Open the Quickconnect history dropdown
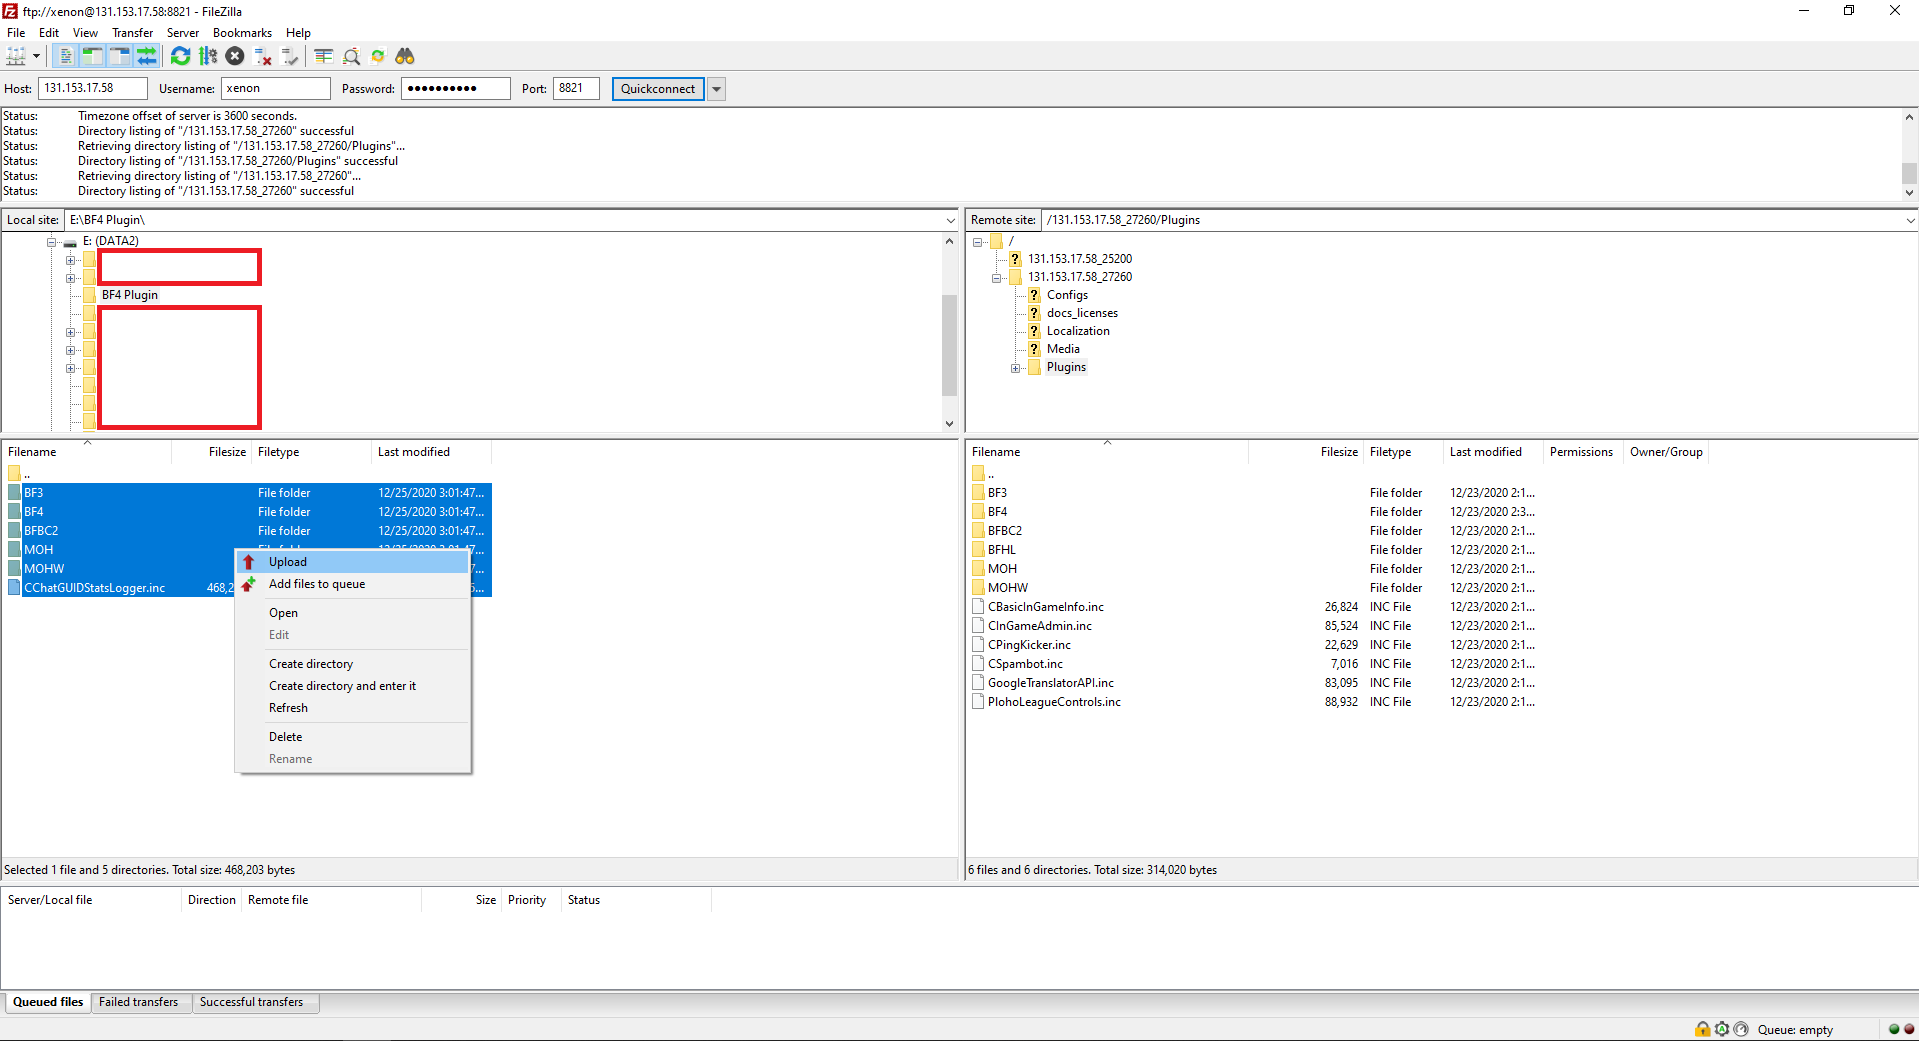This screenshot has width=1919, height=1041. pos(716,89)
